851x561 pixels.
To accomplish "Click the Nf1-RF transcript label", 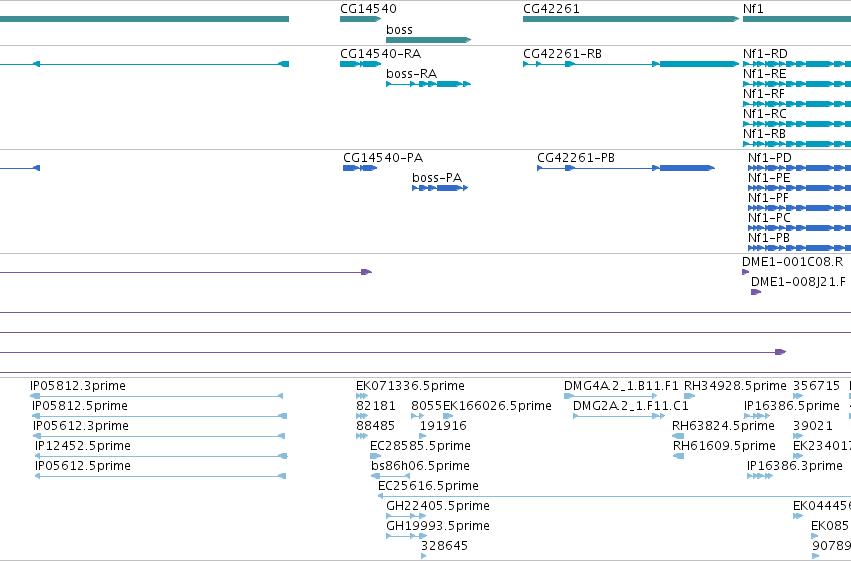I will (x=764, y=94).
